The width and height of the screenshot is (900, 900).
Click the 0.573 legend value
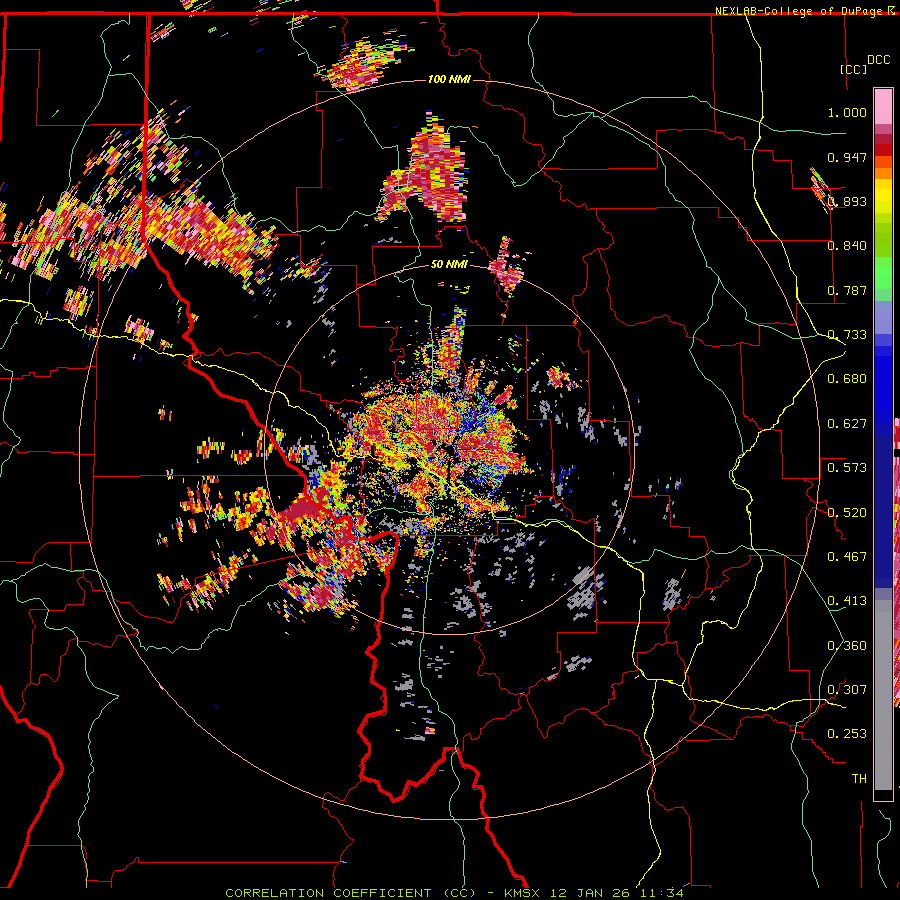[x=847, y=468]
